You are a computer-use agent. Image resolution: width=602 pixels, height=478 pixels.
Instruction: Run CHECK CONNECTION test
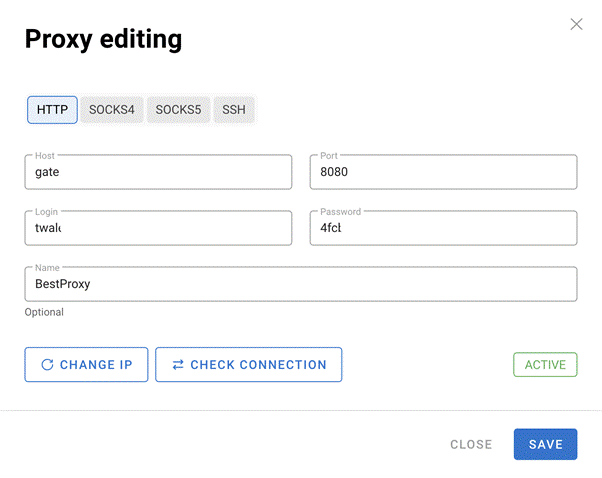(x=249, y=365)
